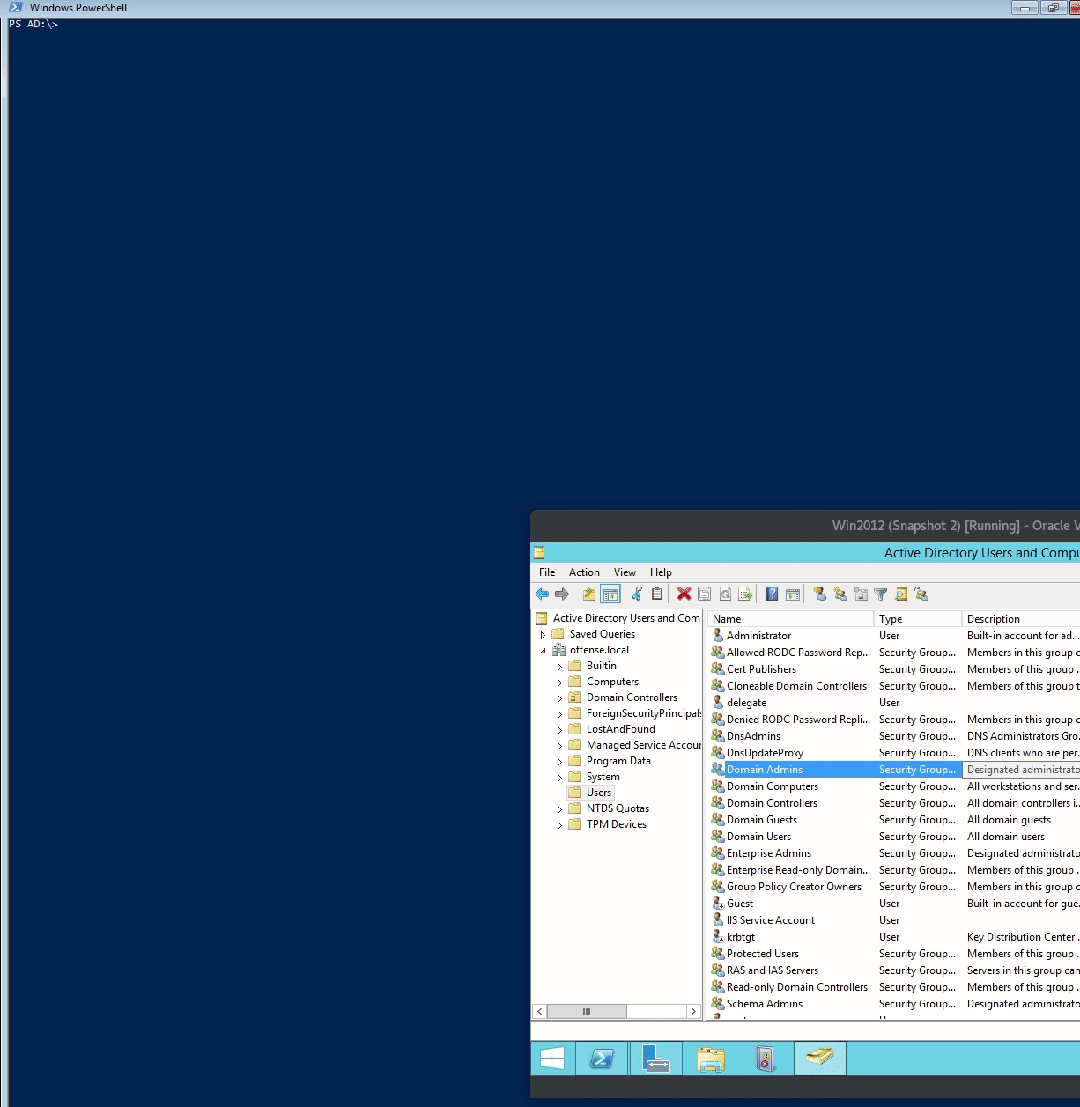
Task: Click the Find objects magnifier icon
Action: [x=901, y=594]
